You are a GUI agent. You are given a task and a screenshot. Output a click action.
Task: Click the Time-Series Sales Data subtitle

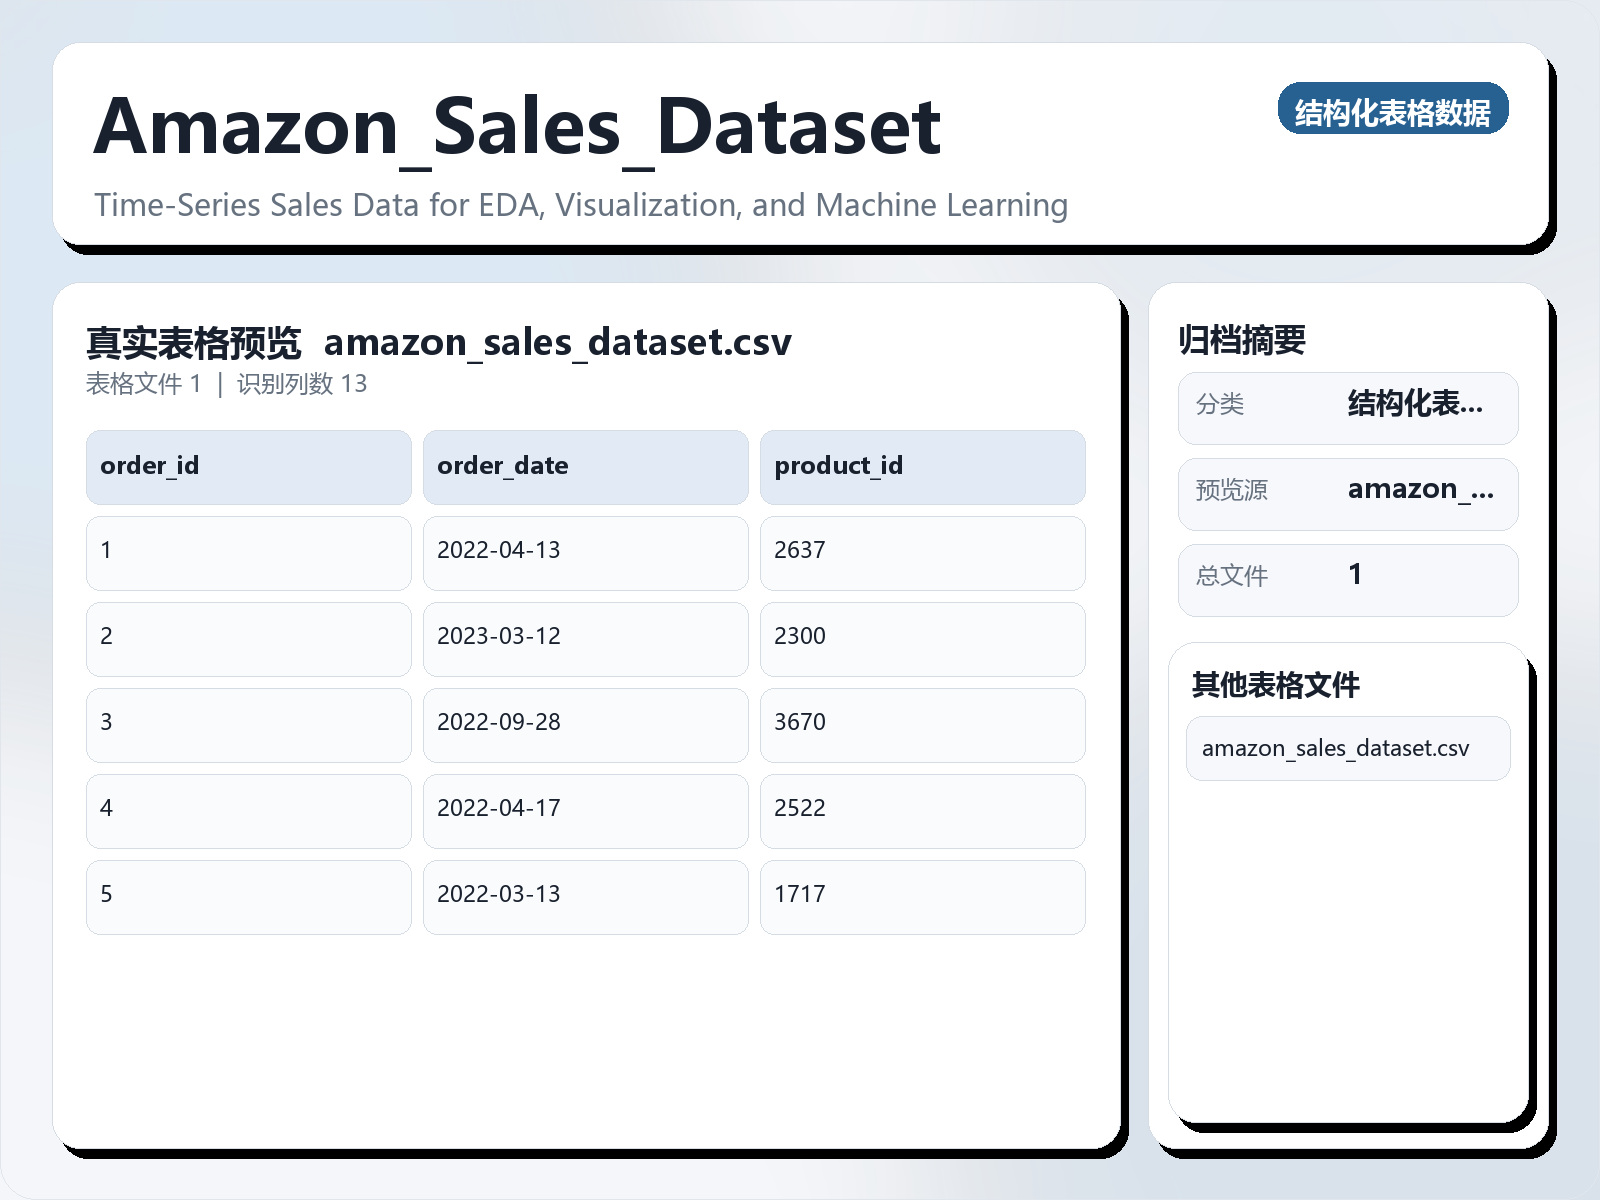click(x=581, y=205)
